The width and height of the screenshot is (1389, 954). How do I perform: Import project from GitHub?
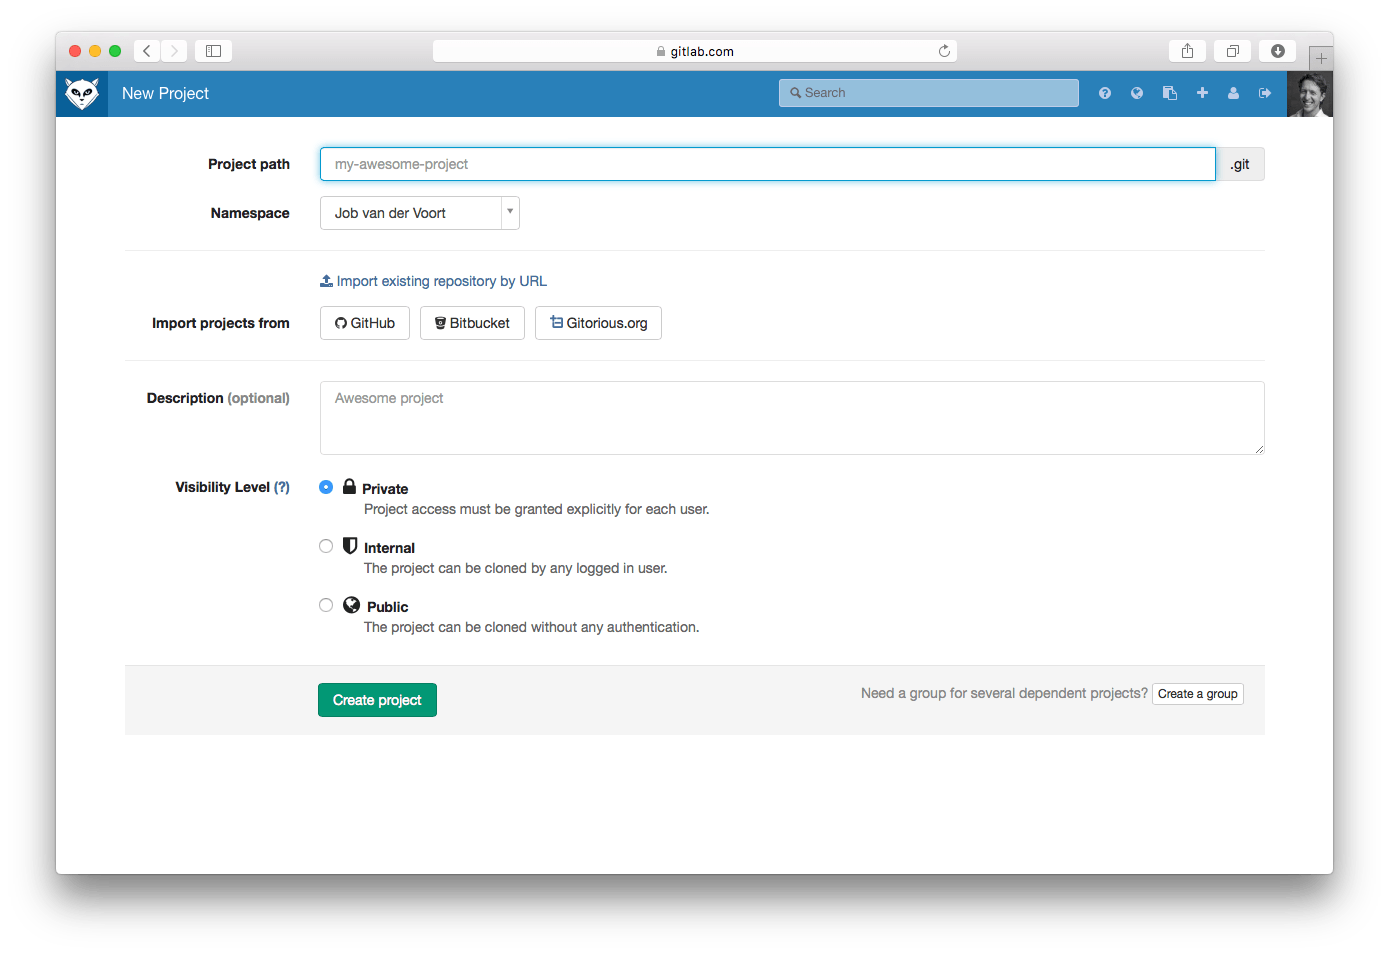365,323
